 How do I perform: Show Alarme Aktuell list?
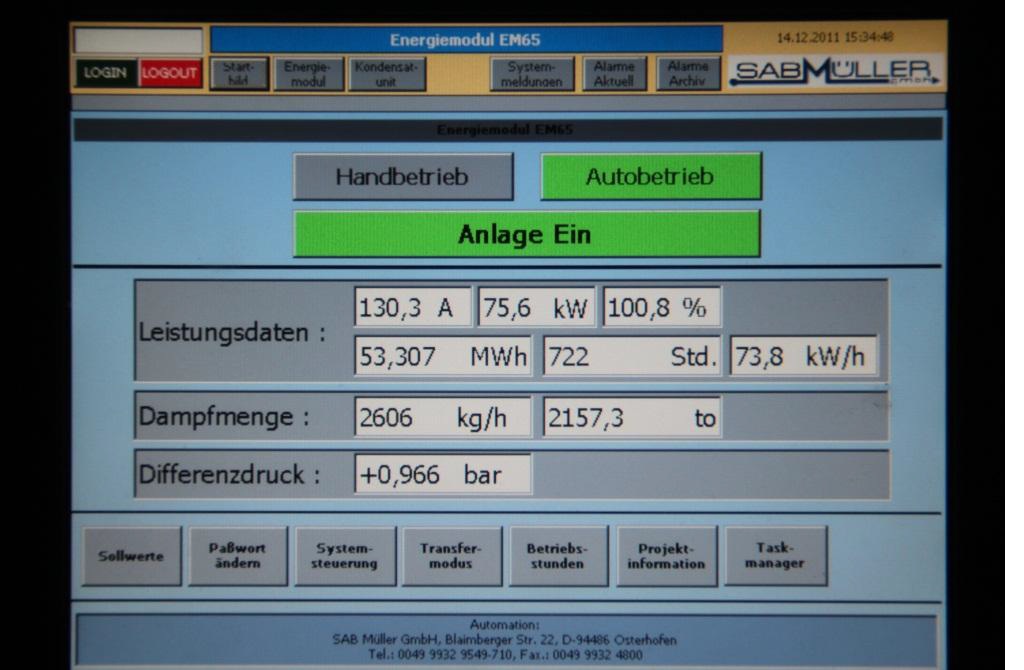click(615, 74)
